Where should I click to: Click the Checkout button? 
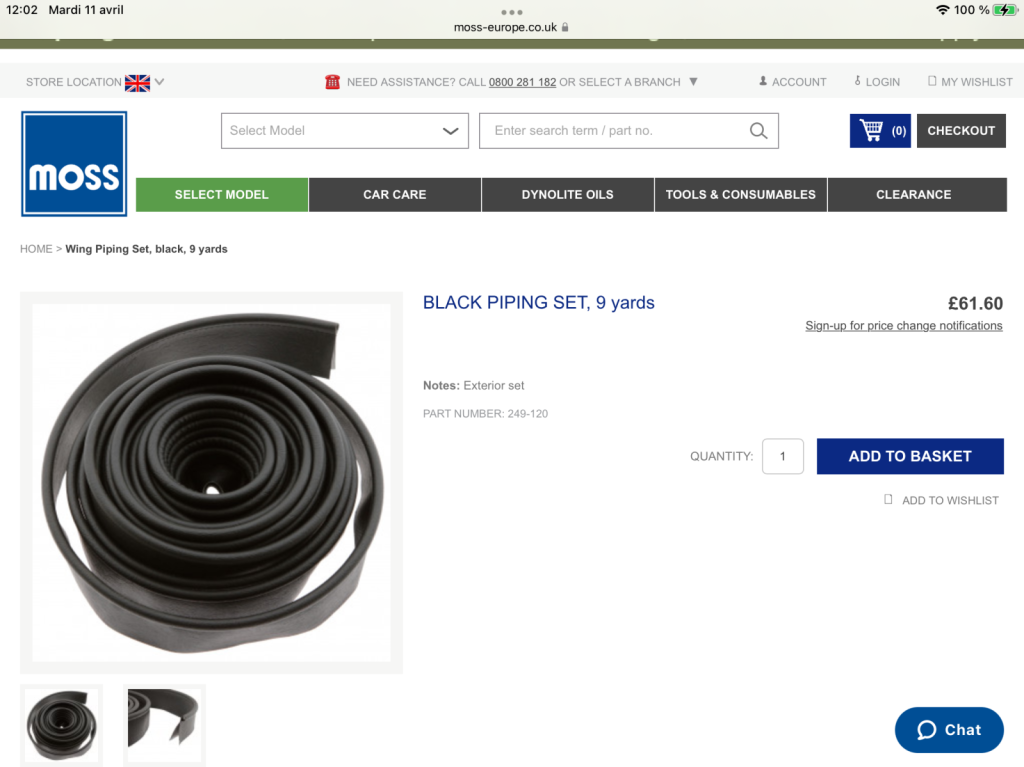tap(961, 131)
